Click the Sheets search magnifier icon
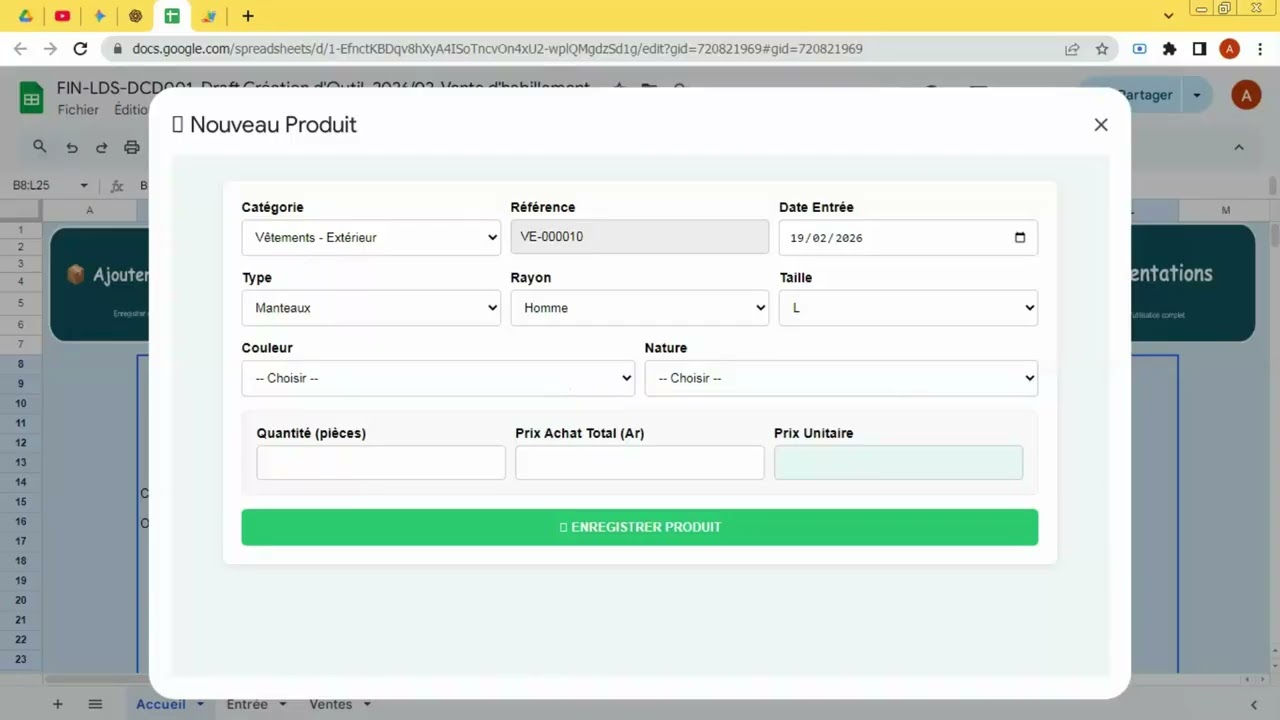Viewport: 1280px width, 720px height. tap(40, 147)
